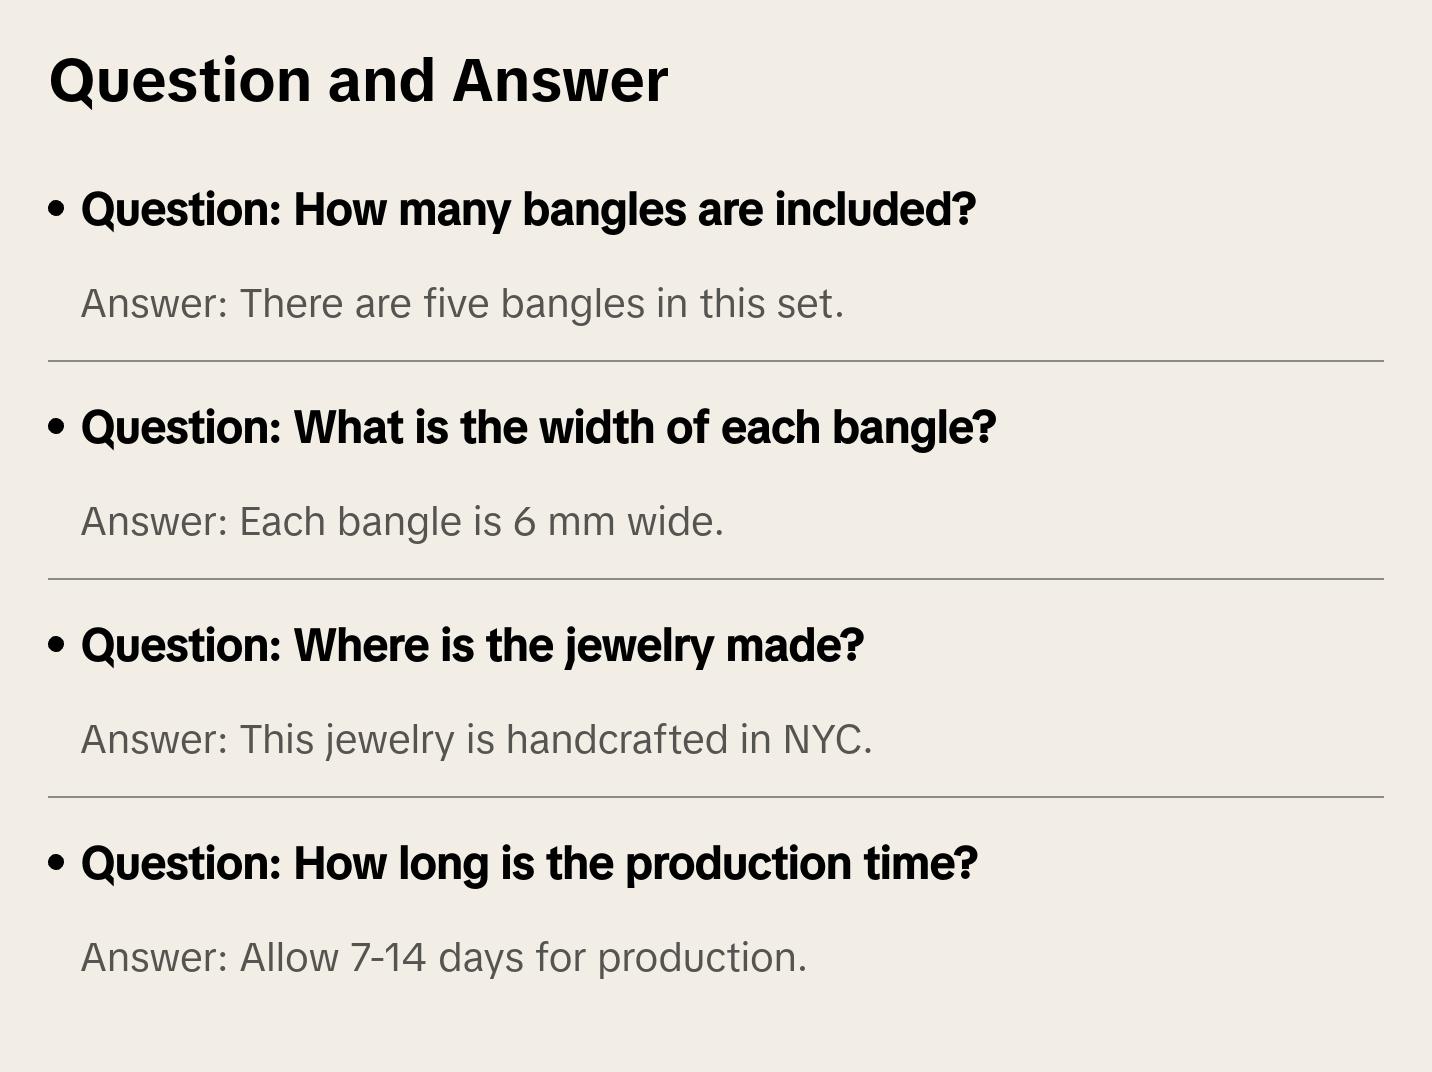Click the divider line below the NYC answer
The height and width of the screenshot is (1072, 1432).
pos(716,797)
